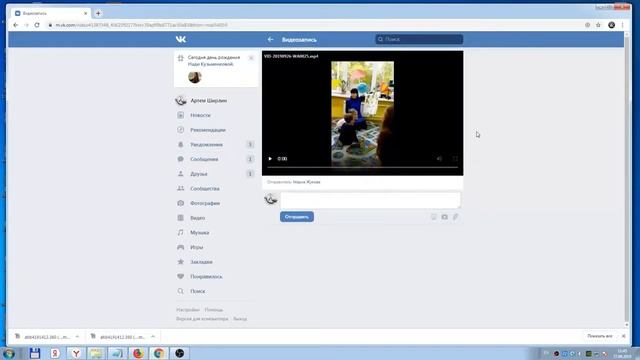Image resolution: width=640 pixels, height=360 pixels.
Task: Switch the video to fullscreen
Action: click(455, 158)
